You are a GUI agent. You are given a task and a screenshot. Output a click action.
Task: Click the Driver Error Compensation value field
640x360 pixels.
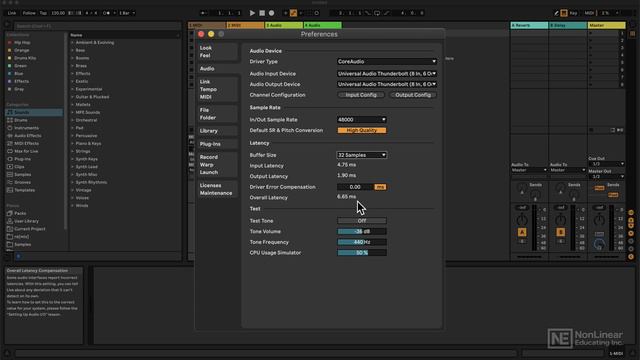click(355, 187)
